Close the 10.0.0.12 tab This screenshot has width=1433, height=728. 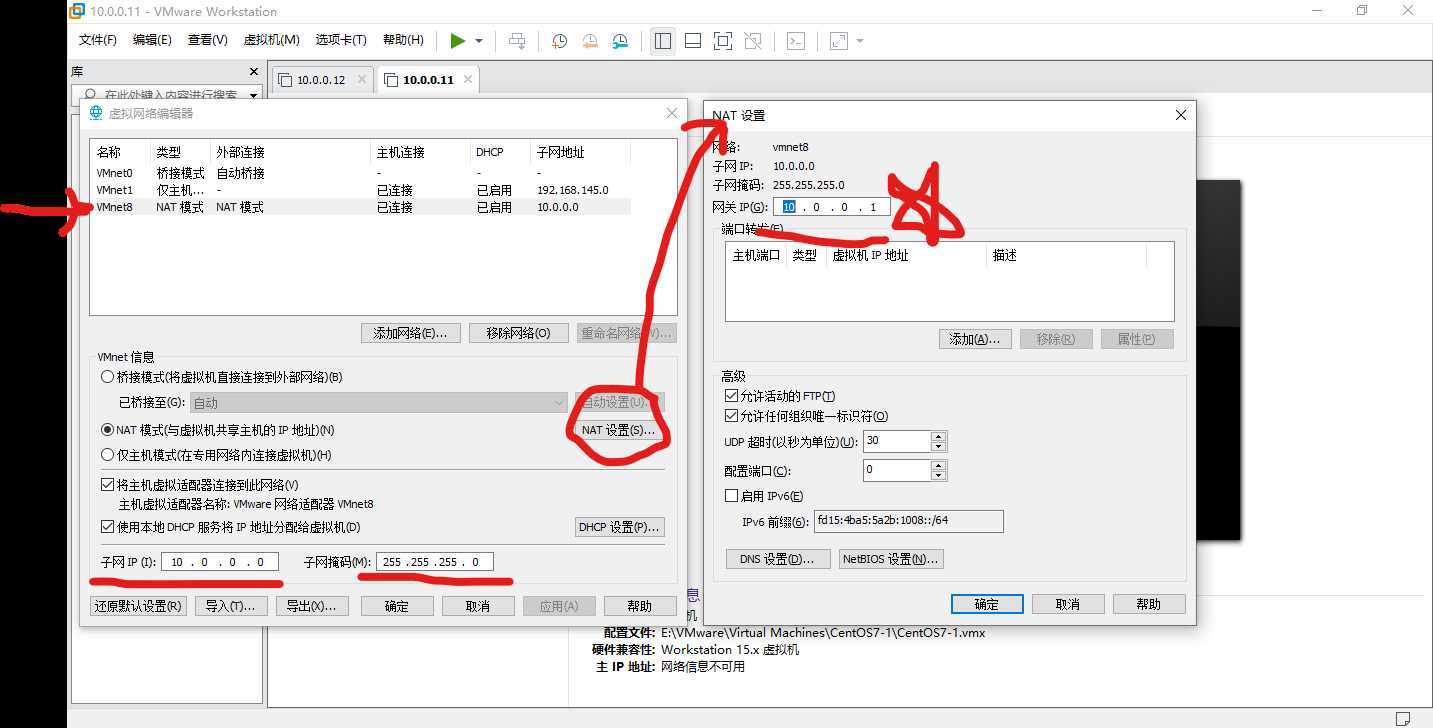coord(361,80)
